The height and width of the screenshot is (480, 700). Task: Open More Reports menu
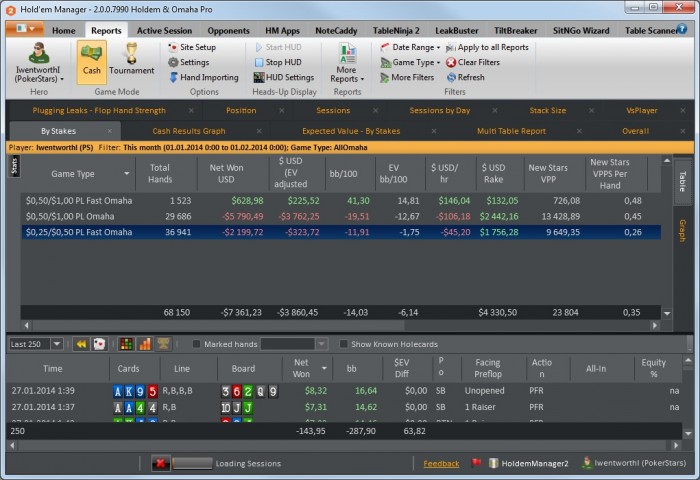347,63
